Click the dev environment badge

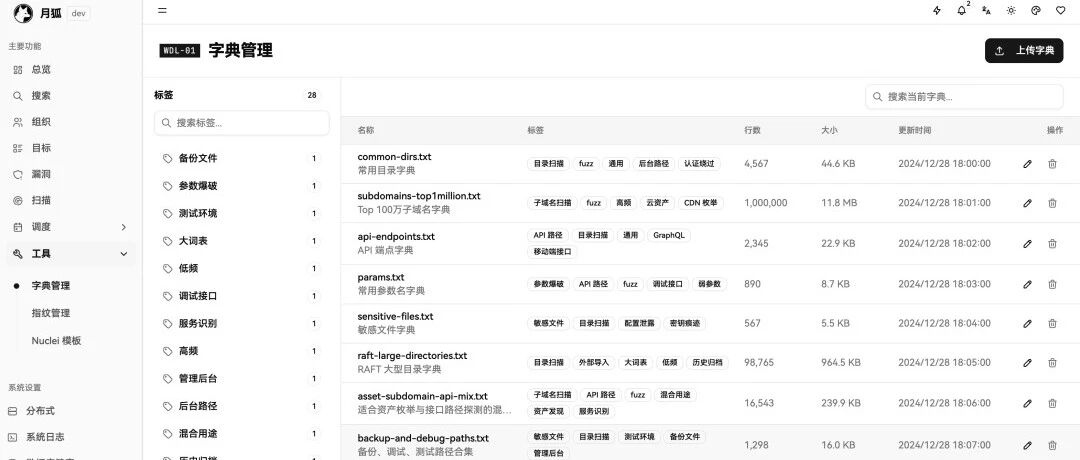tap(79, 14)
